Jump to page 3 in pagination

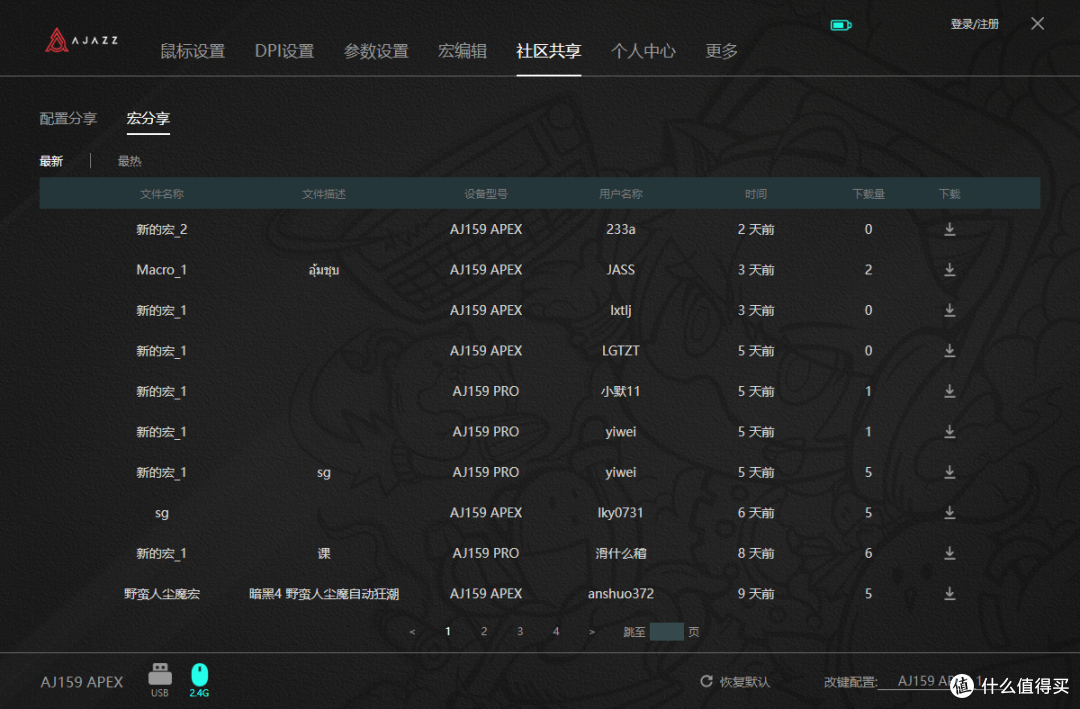coord(520,631)
